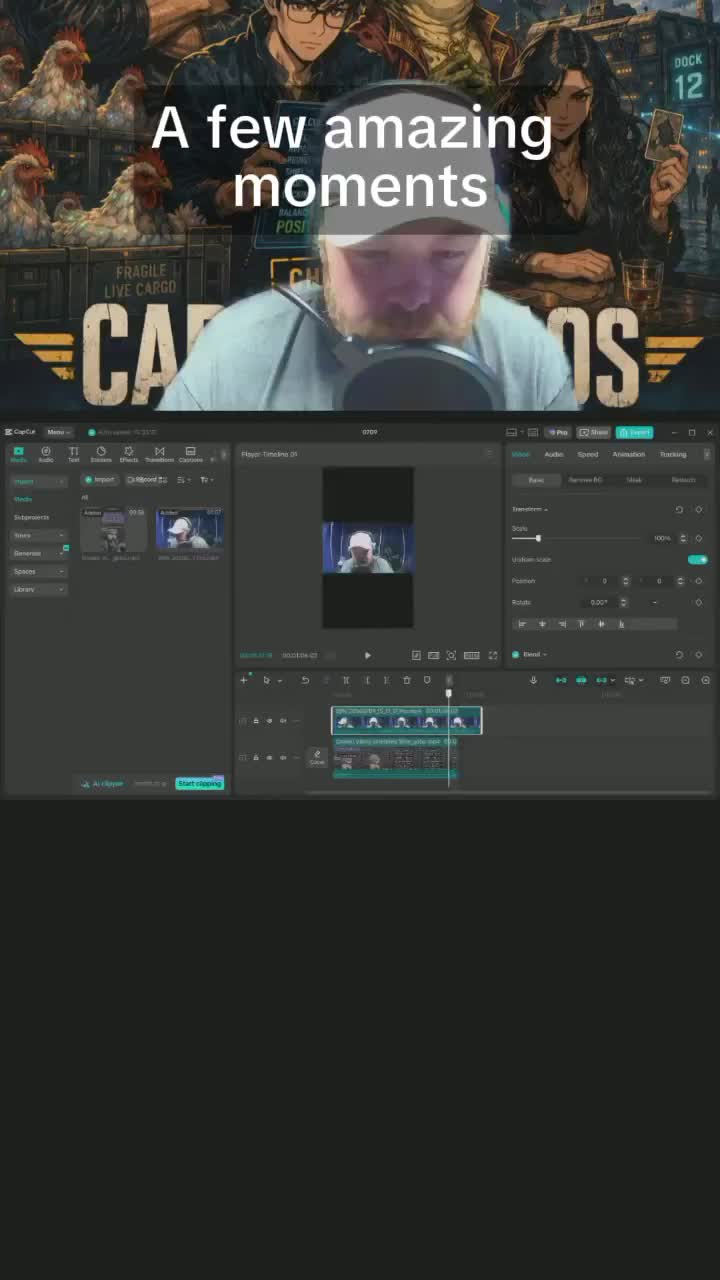Click the microphone voiceover record icon
The height and width of the screenshot is (1280, 720).
coord(533,680)
